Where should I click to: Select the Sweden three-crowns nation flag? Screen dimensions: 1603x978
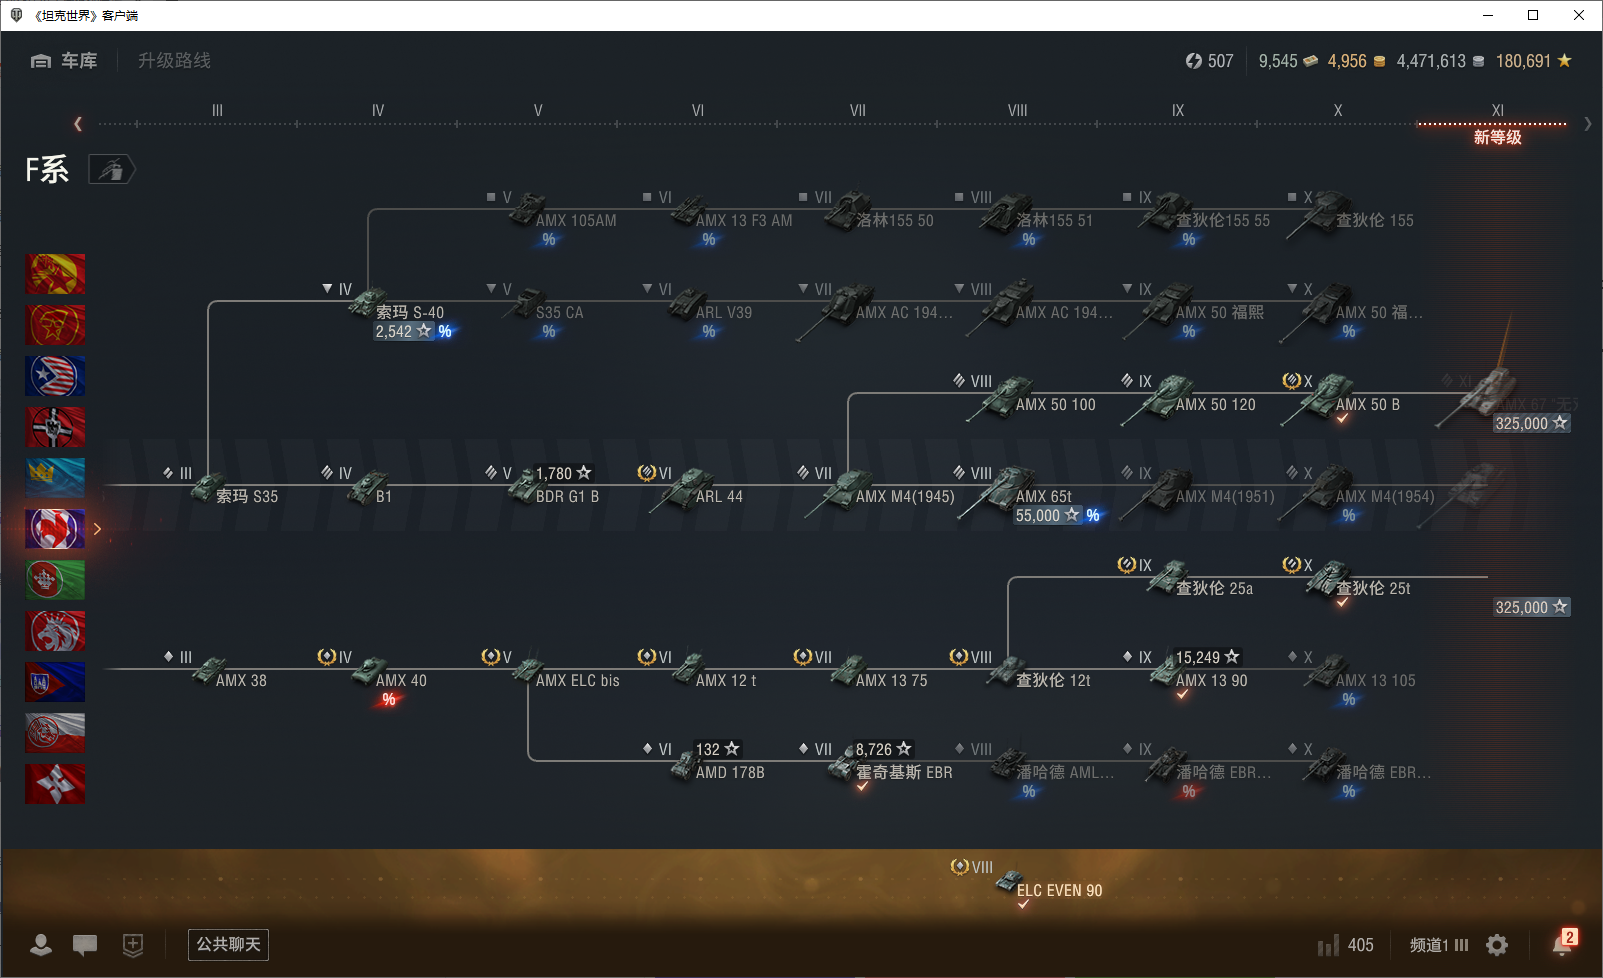pyautogui.click(x=55, y=478)
